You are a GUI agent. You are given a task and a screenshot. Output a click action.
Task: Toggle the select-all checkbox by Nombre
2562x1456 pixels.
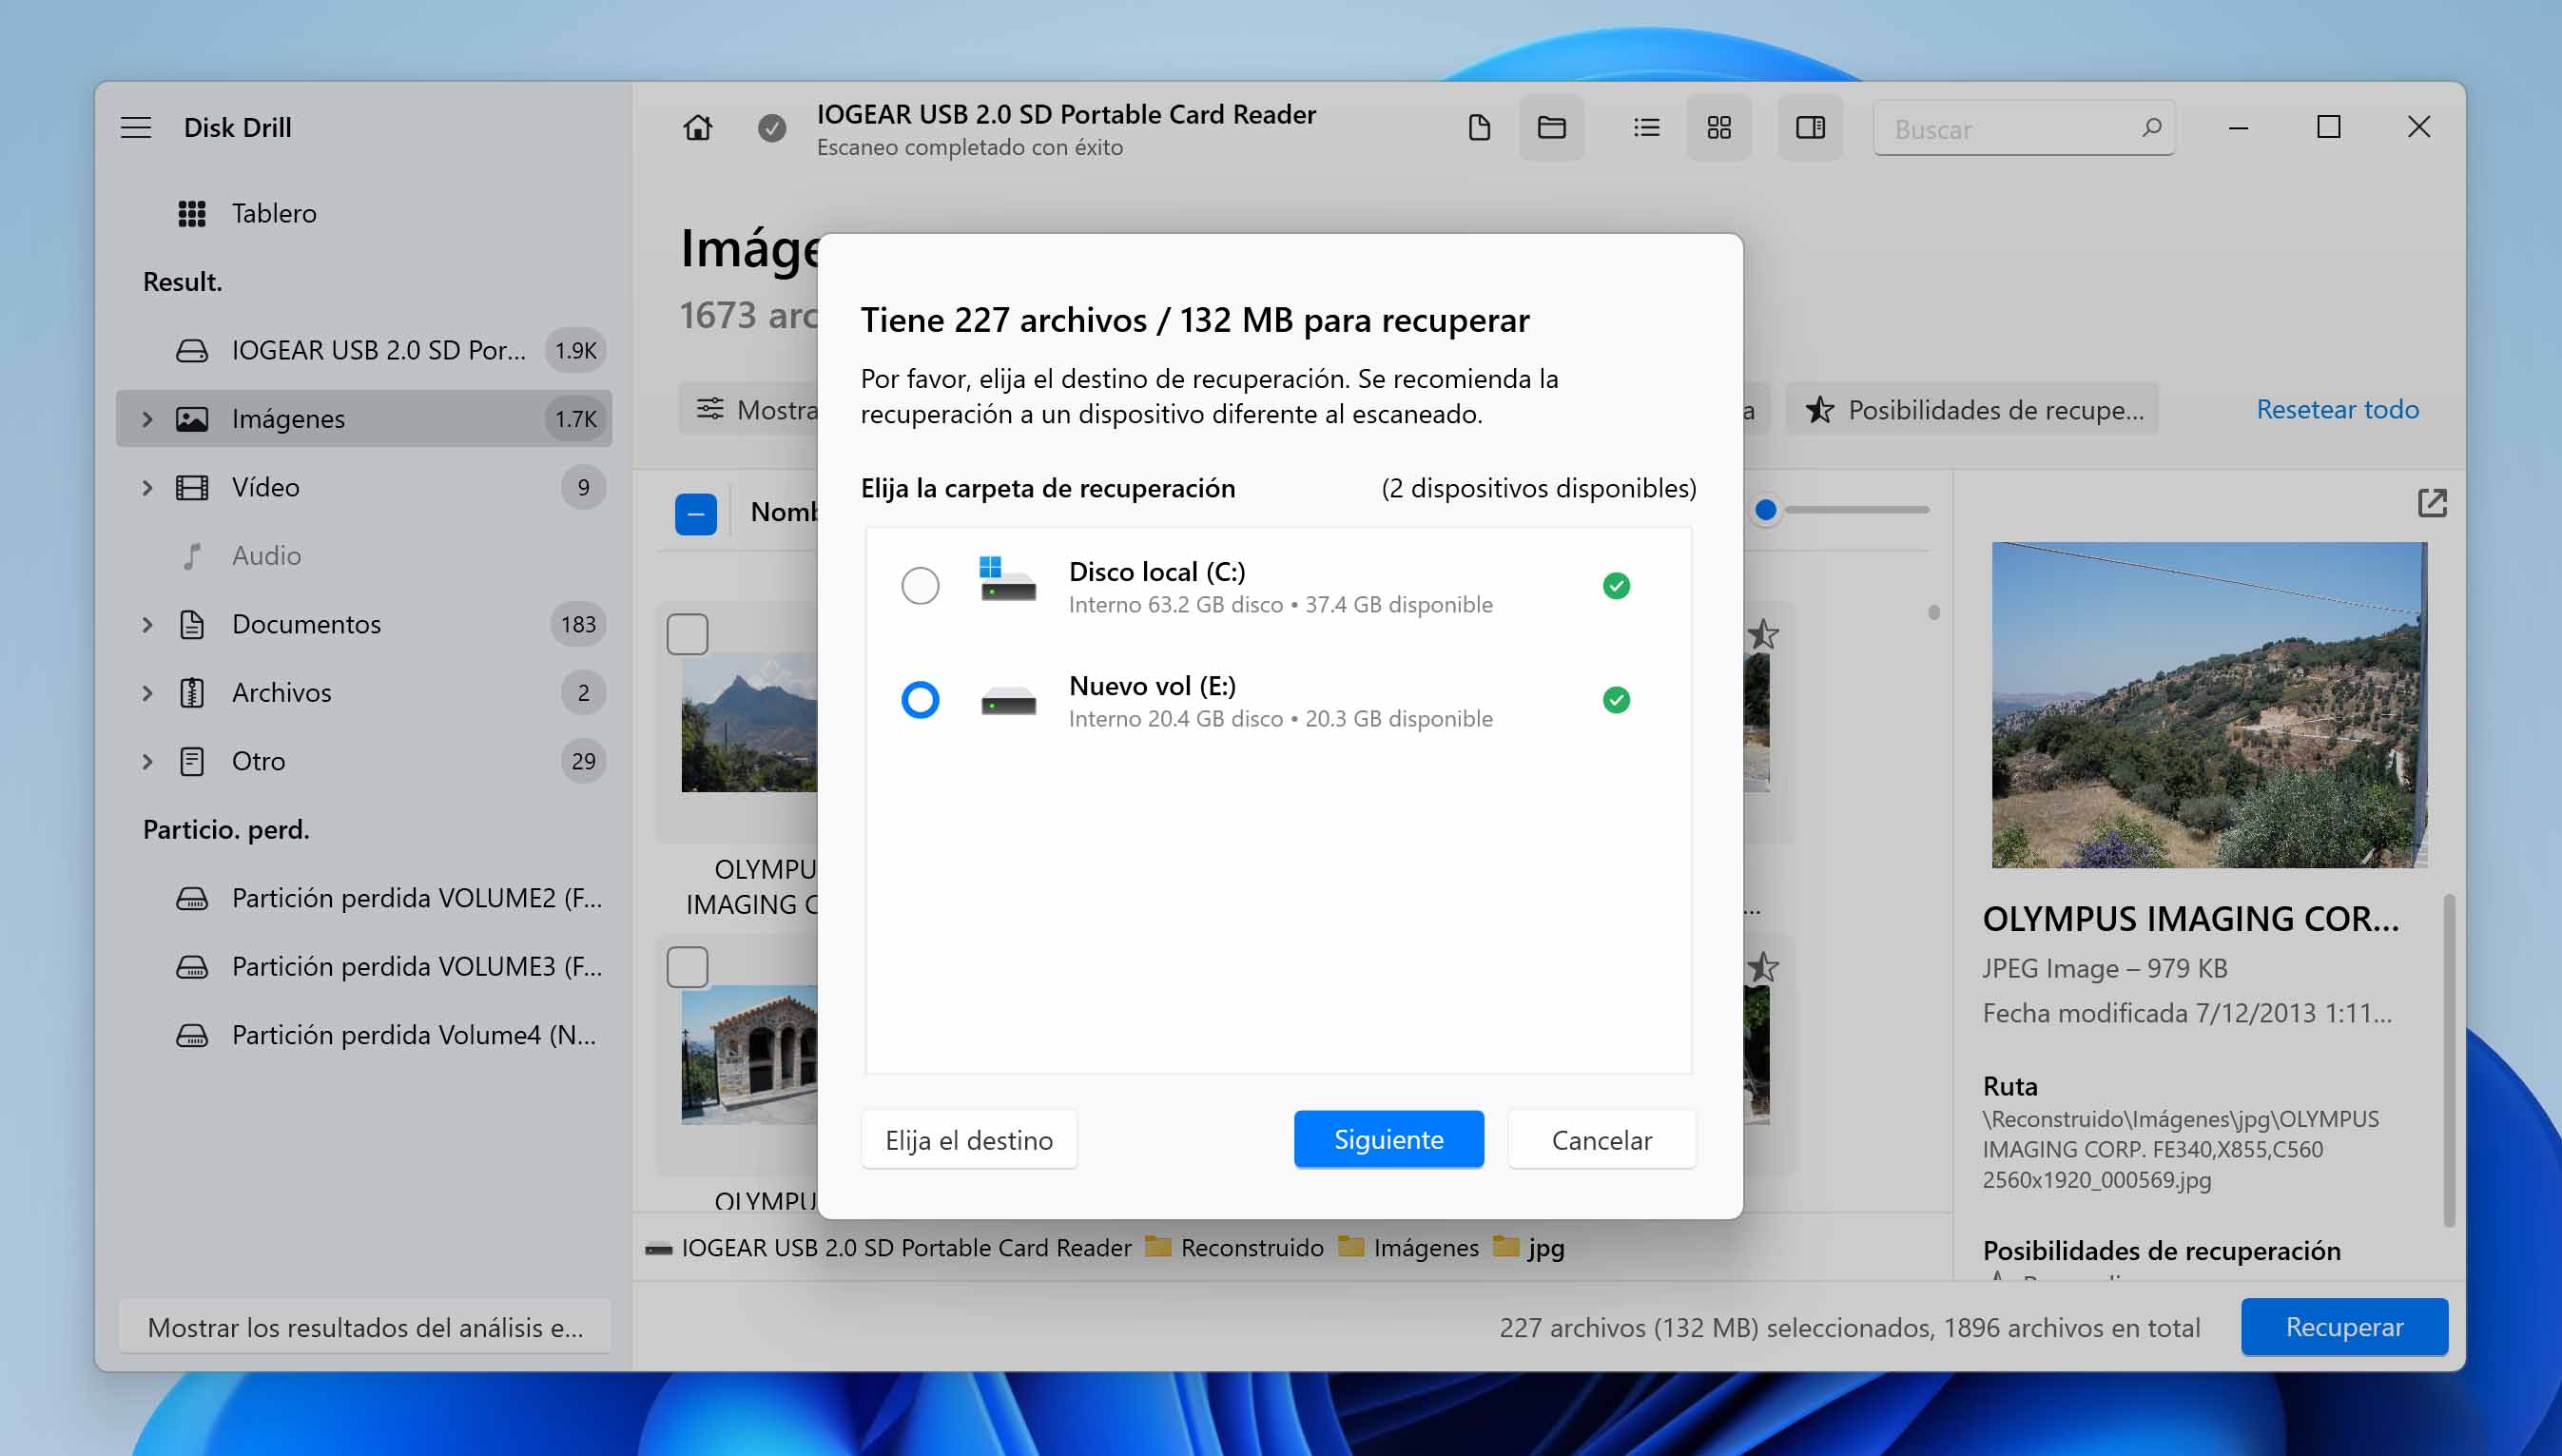coord(696,514)
